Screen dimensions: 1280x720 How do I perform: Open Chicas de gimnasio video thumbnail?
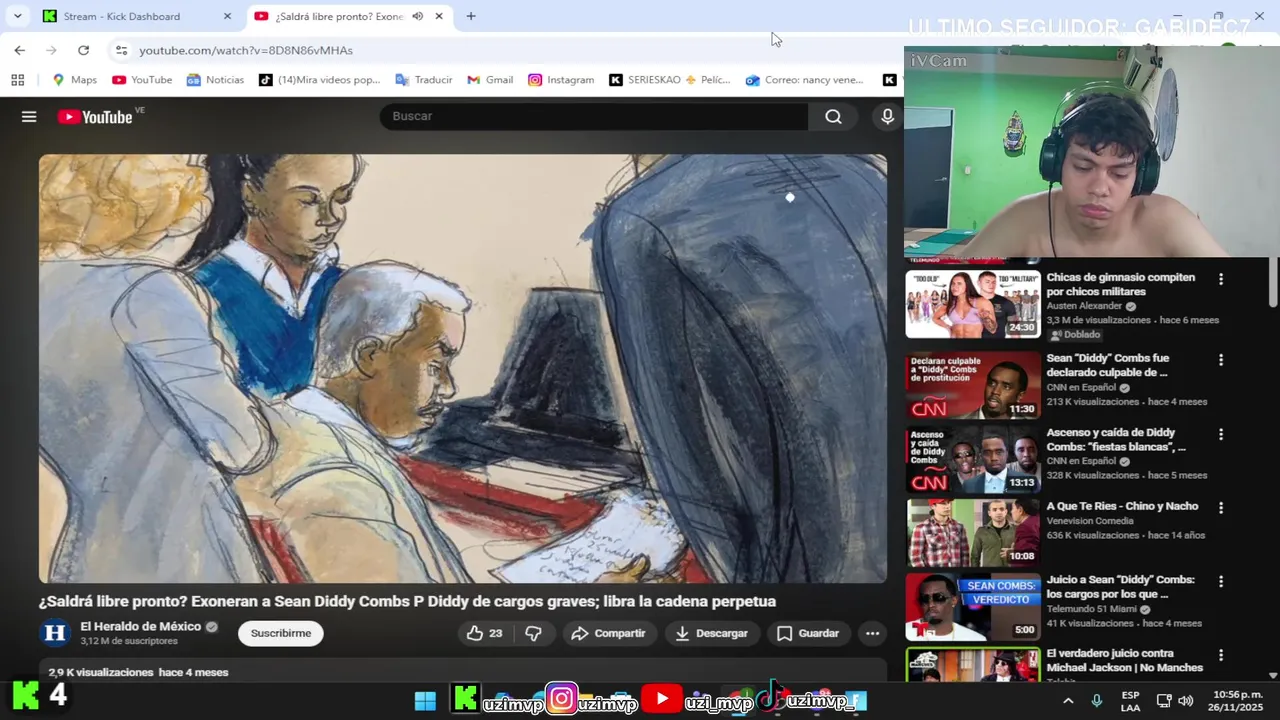[x=973, y=304]
